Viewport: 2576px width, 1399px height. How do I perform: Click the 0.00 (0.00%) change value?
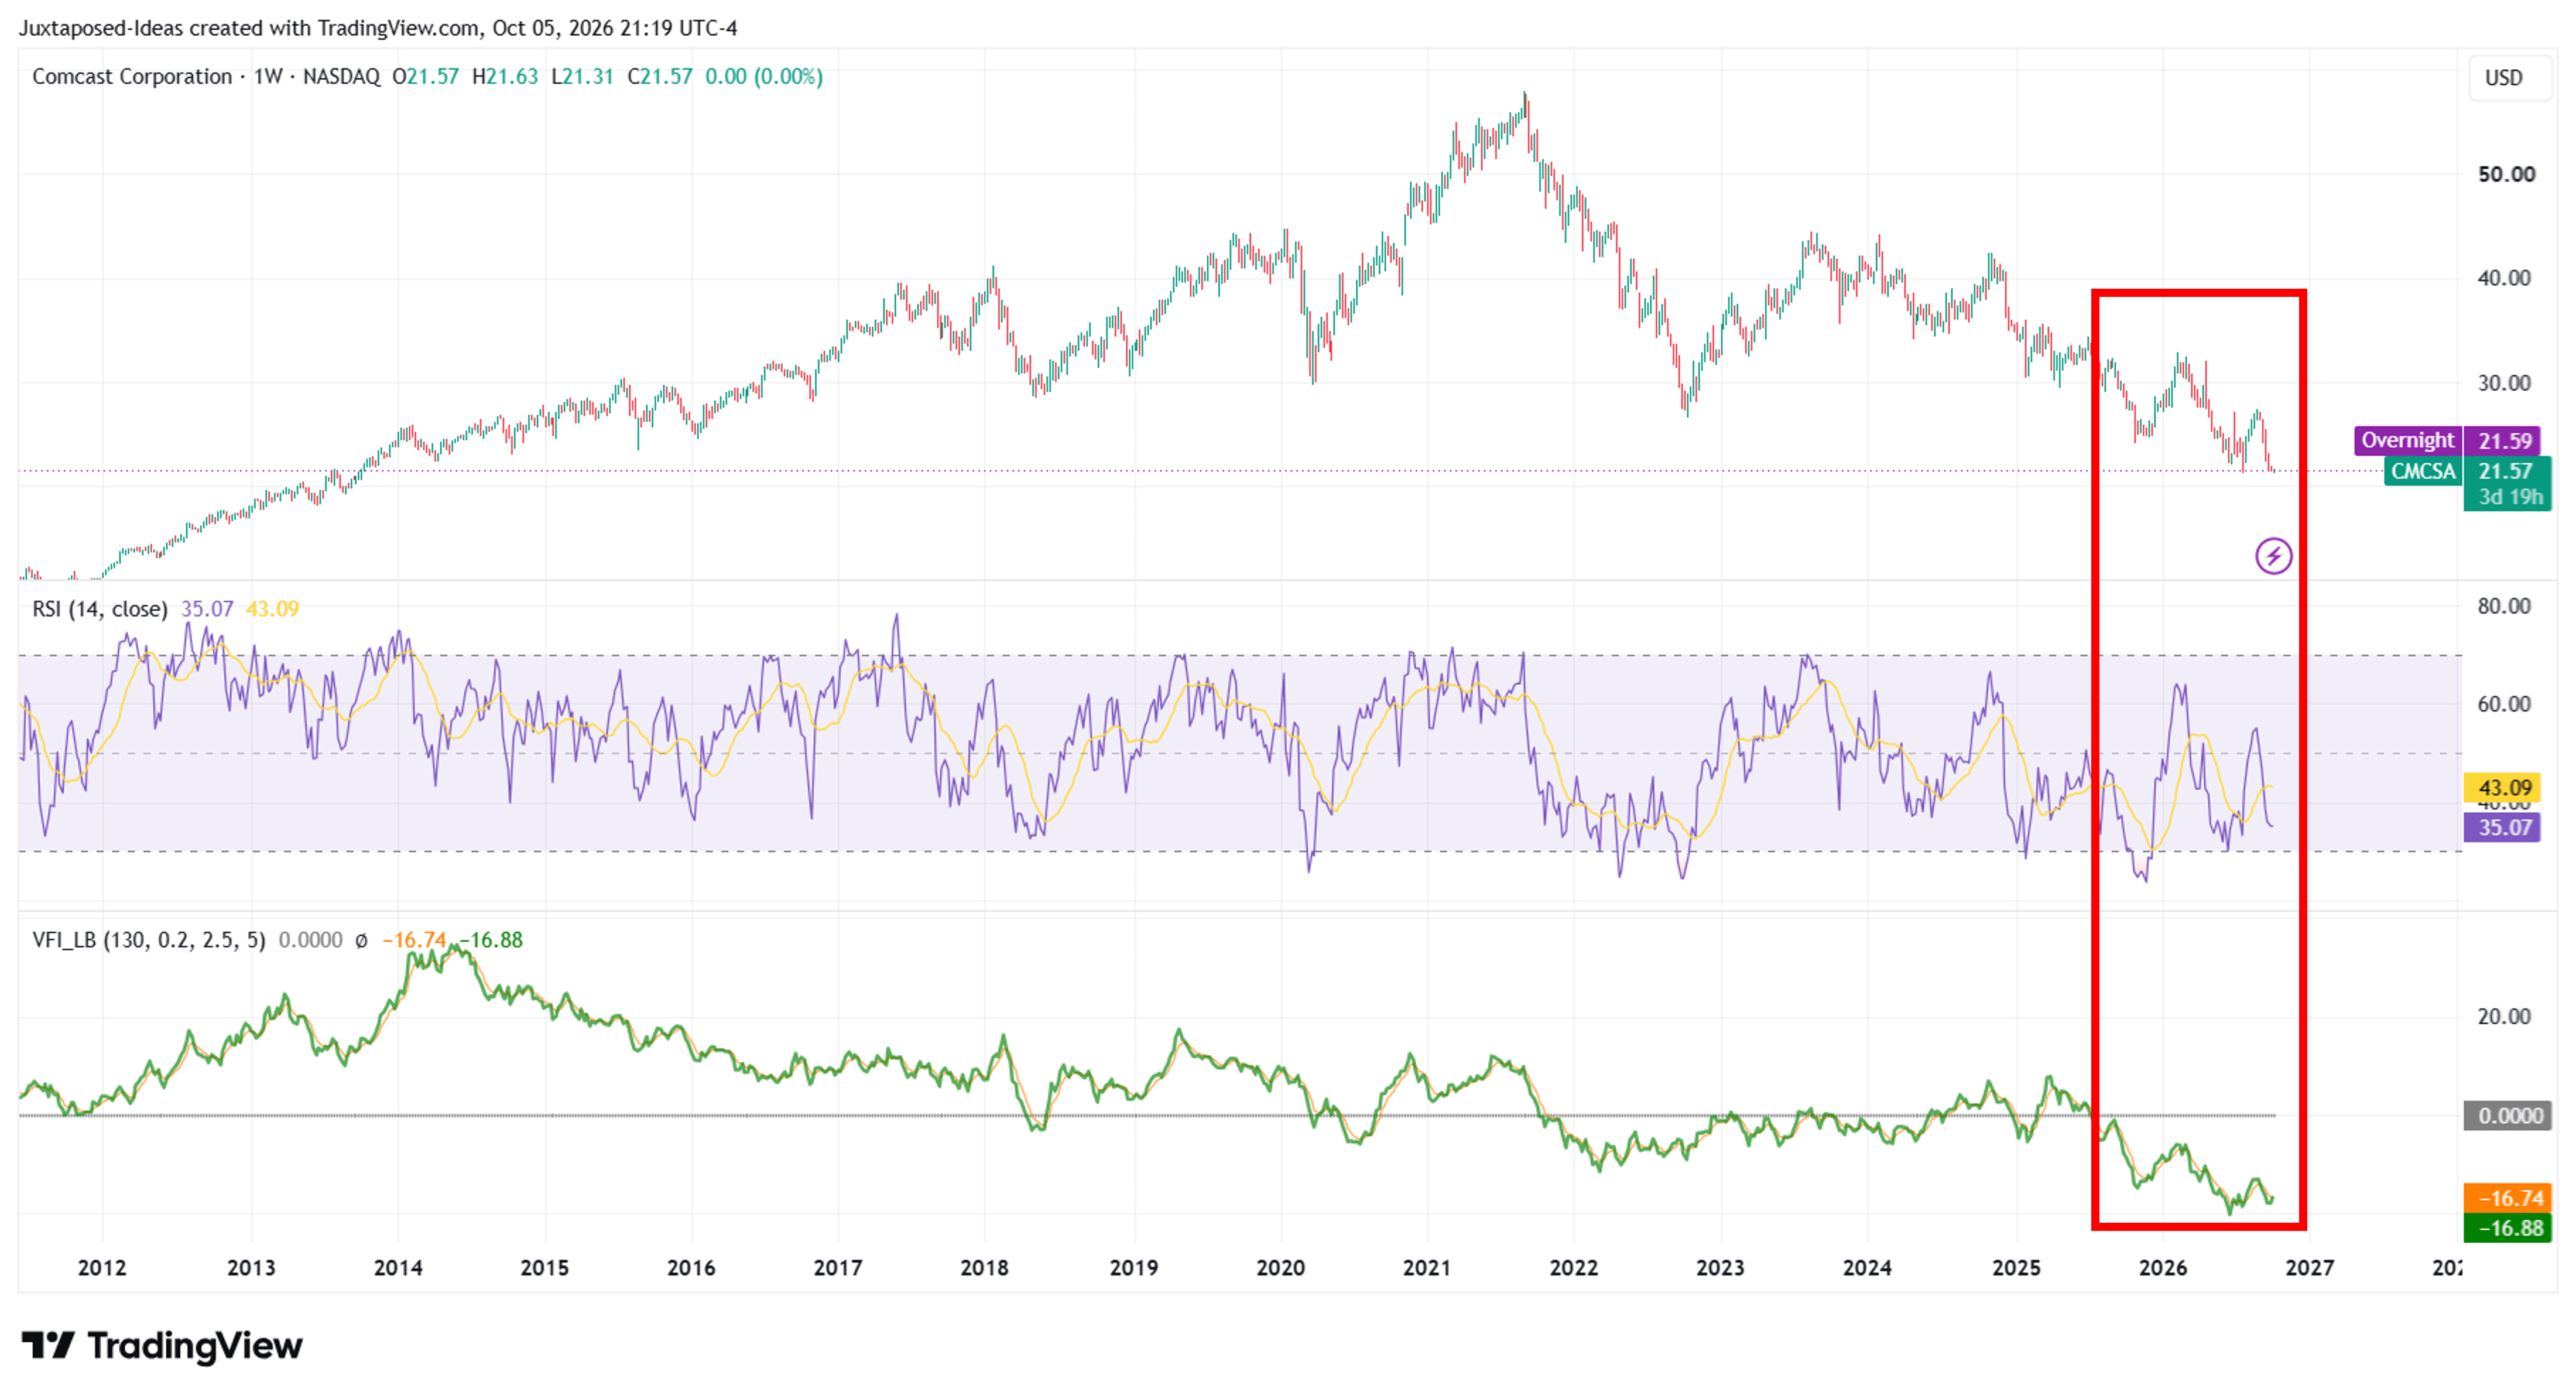764,77
